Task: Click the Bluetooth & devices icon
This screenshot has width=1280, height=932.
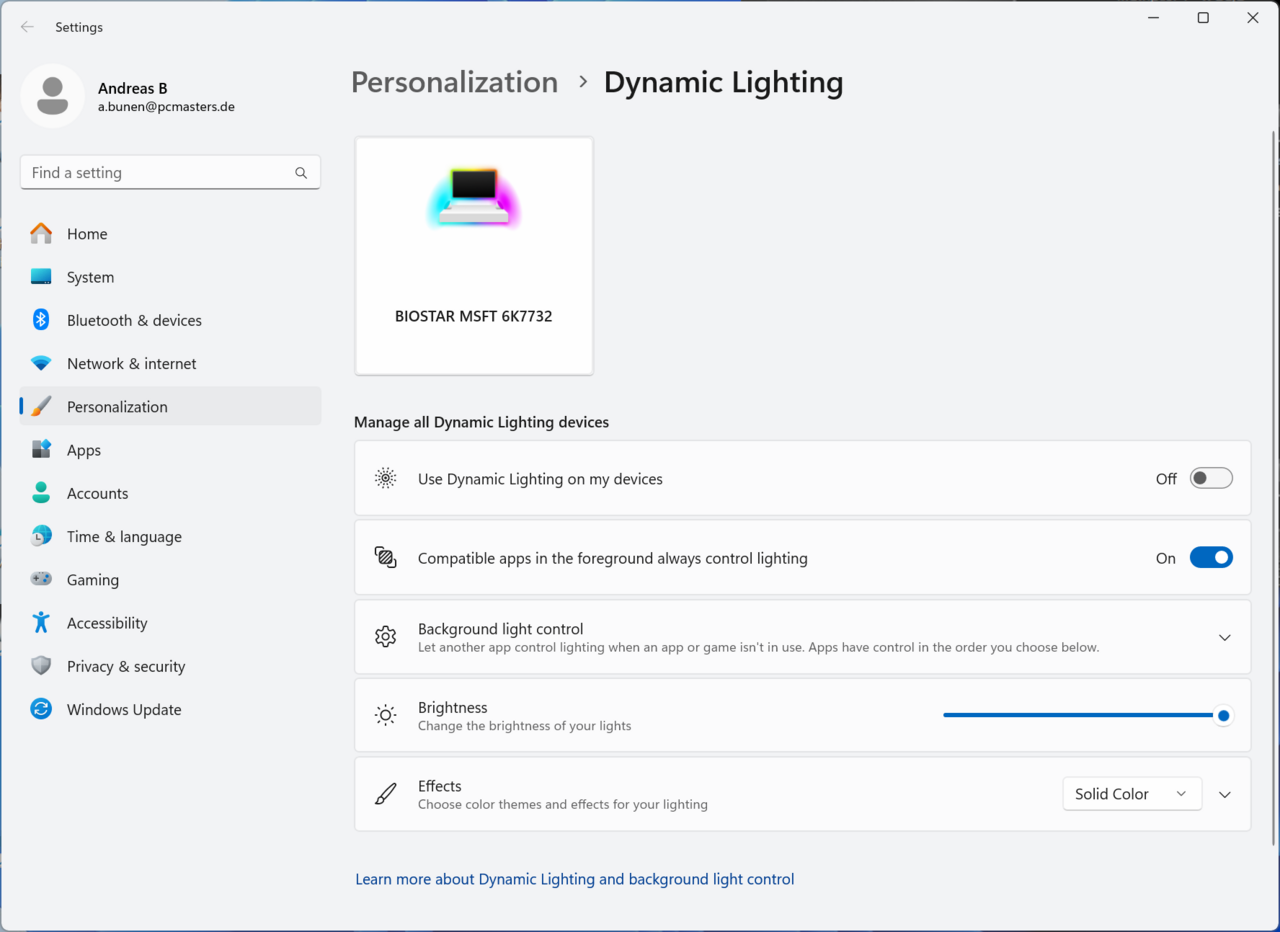Action: pos(41,320)
